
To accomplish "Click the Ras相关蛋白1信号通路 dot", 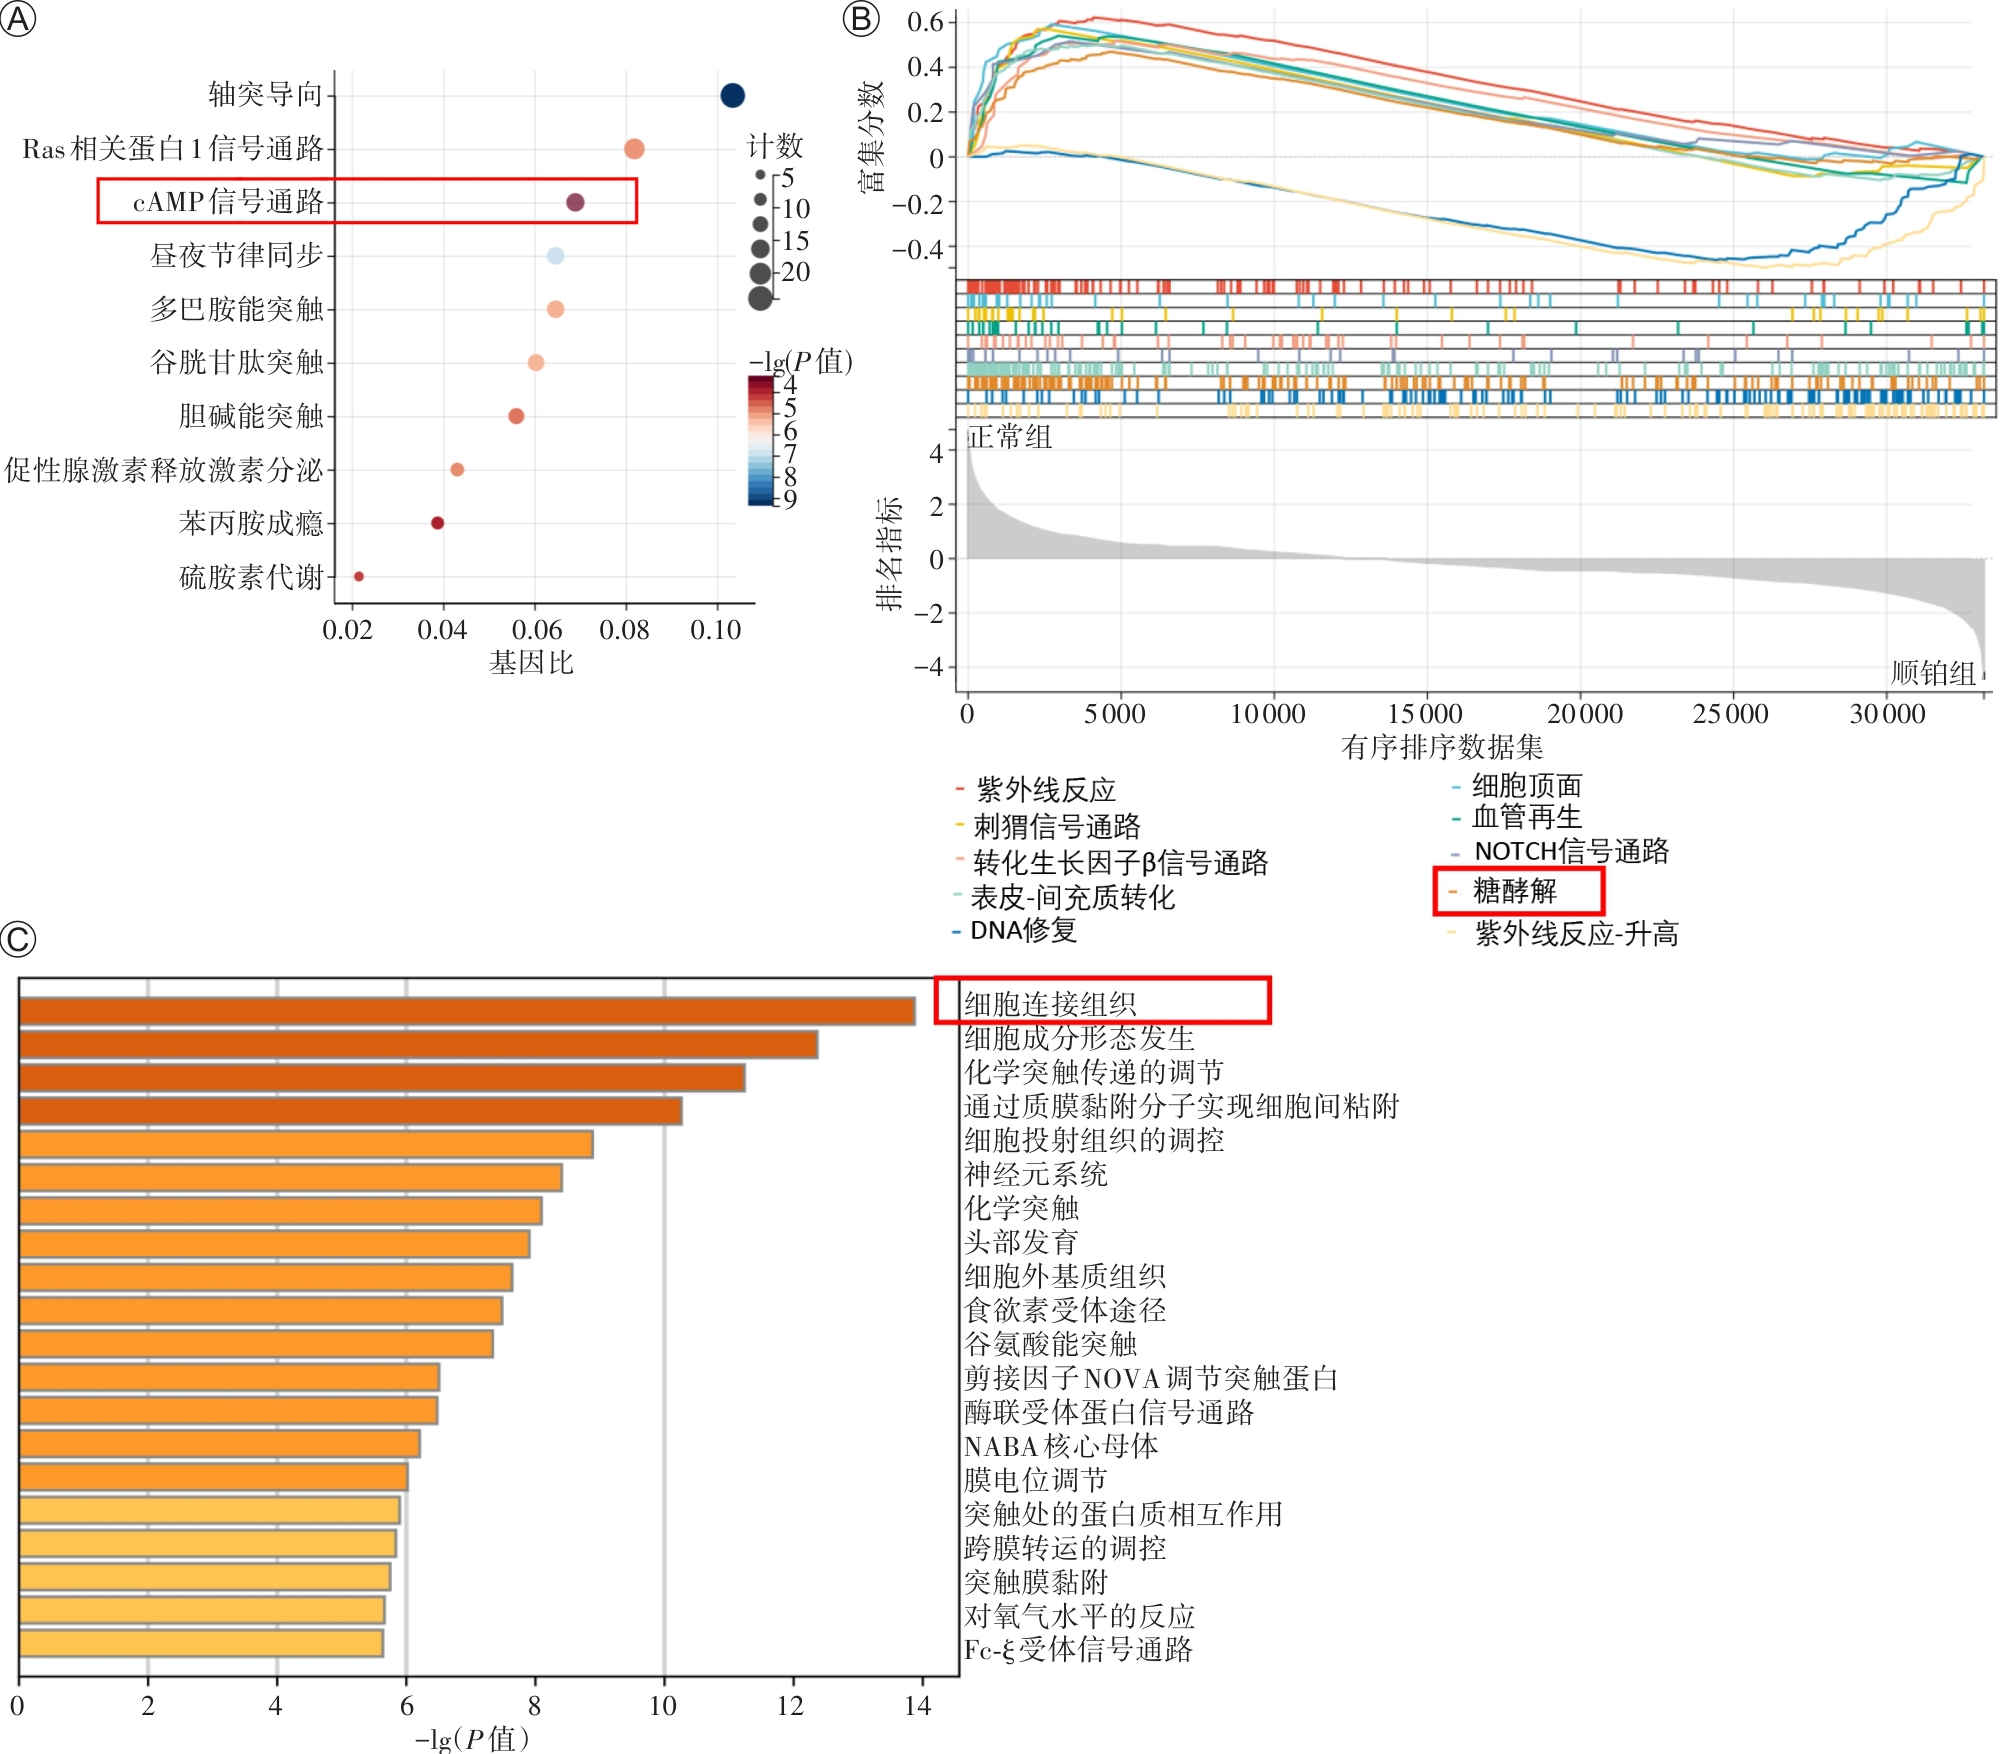I will coord(634,149).
